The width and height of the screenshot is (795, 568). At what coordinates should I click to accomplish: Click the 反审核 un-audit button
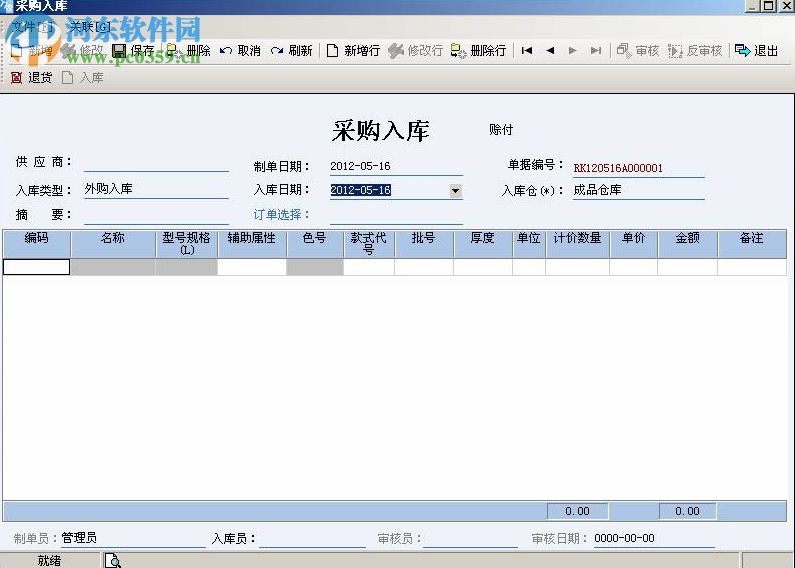tap(695, 50)
